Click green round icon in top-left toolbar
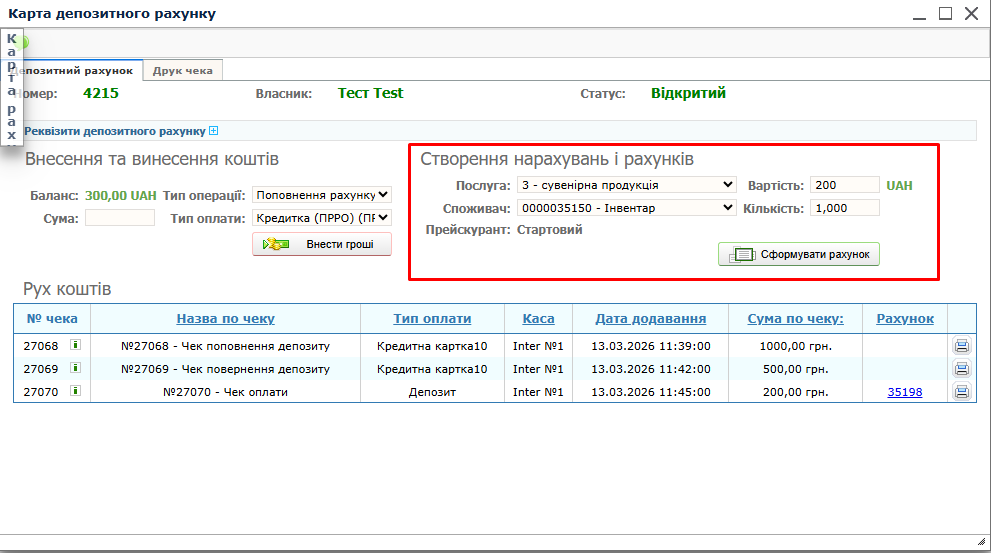This screenshot has height=553, width=991. click(23, 43)
